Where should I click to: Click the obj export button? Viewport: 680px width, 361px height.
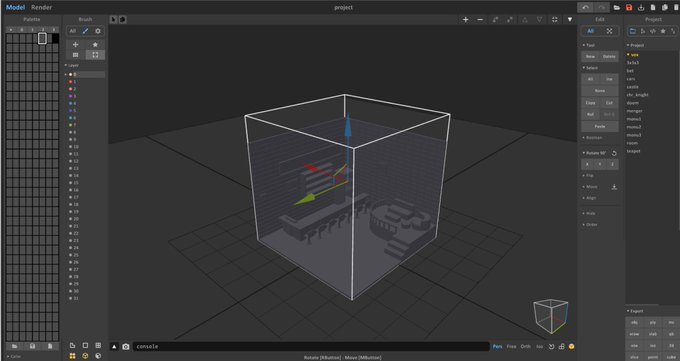pos(634,322)
